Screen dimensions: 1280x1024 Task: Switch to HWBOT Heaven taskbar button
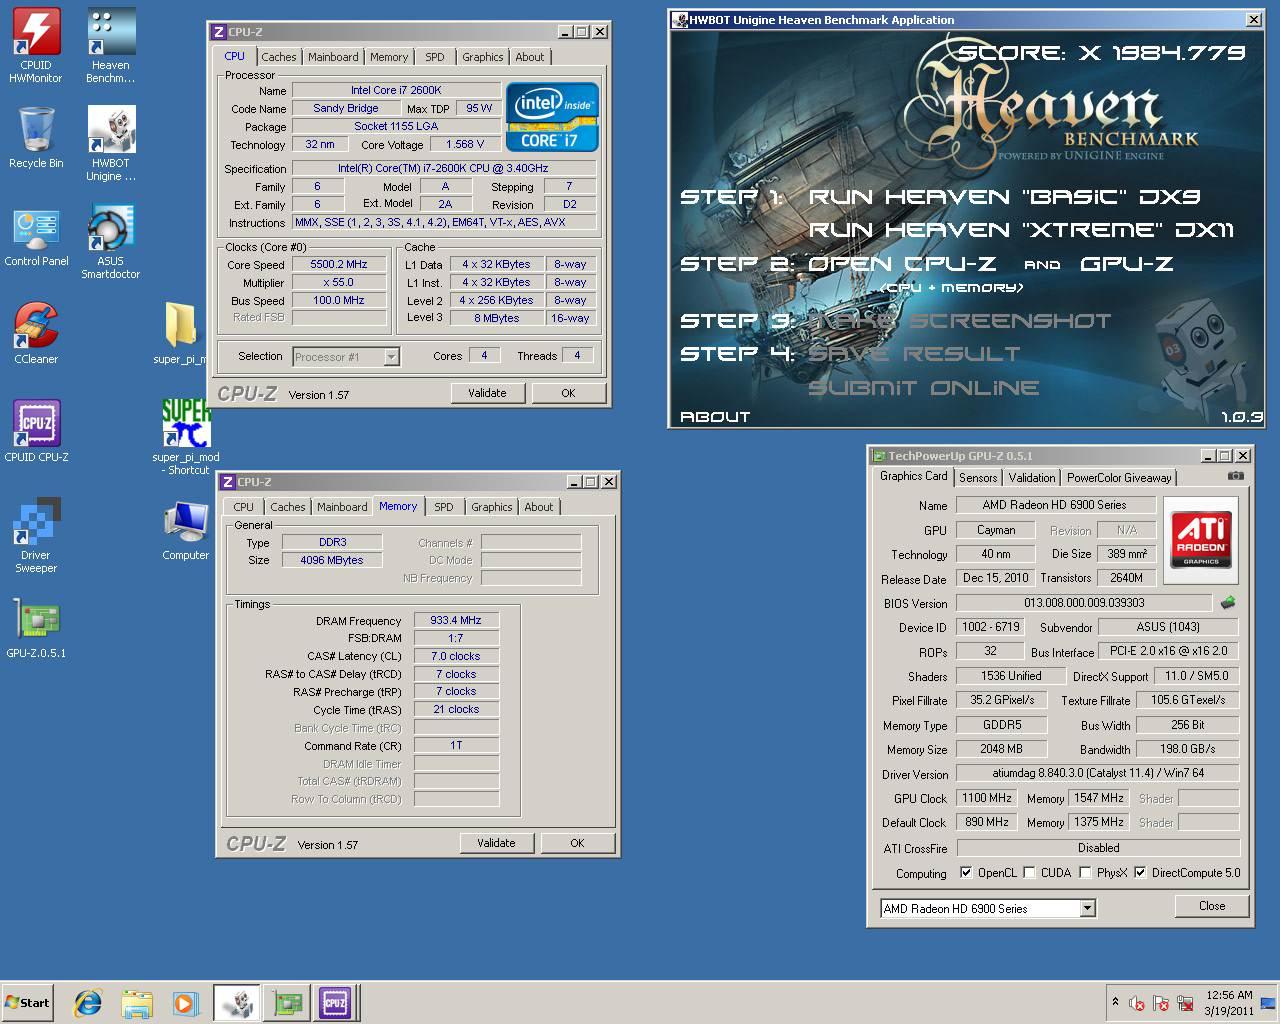point(237,1002)
